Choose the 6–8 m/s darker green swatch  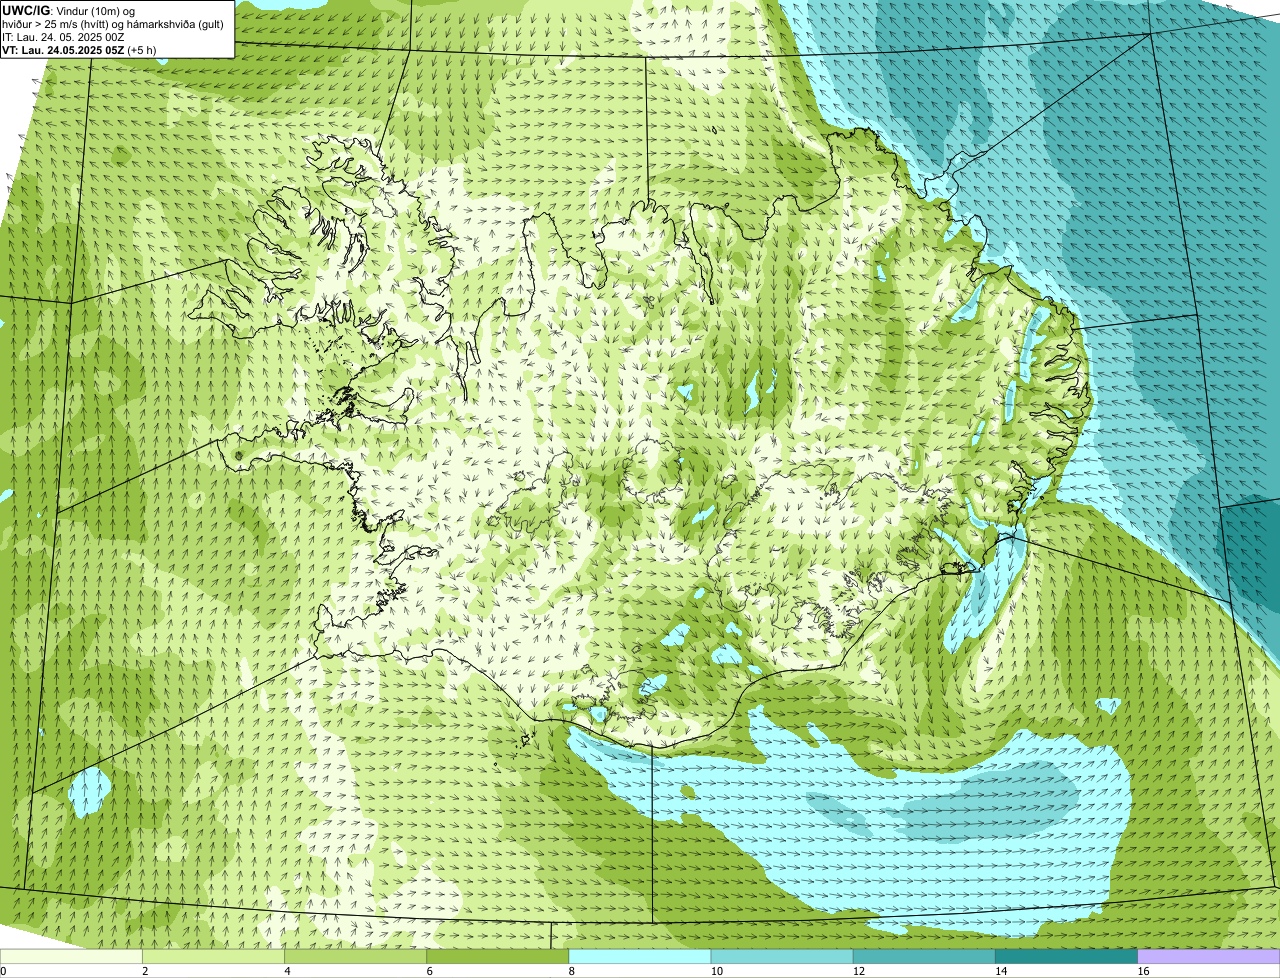(498, 956)
